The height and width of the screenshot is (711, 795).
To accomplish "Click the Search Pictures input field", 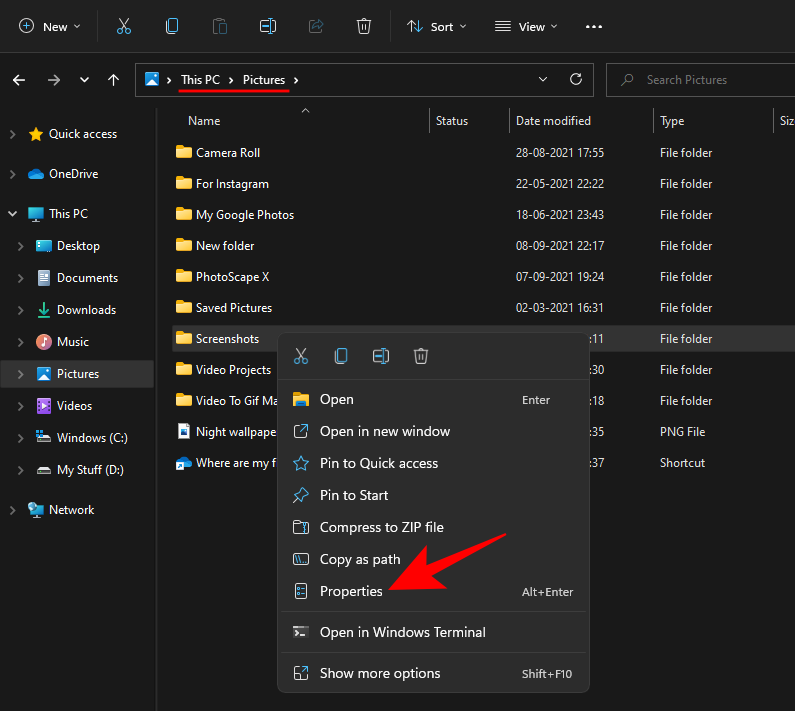I will [x=700, y=80].
